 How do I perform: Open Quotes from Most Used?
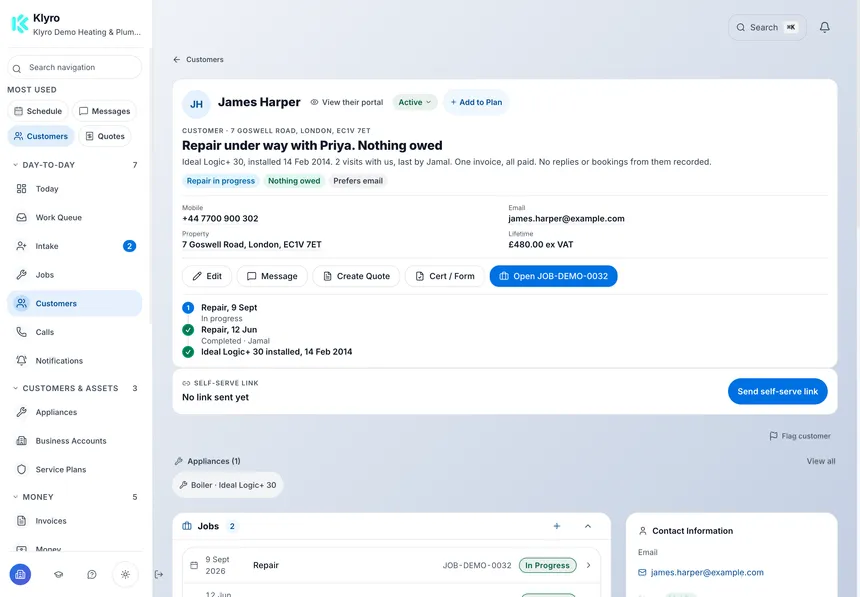coord(105,136)
